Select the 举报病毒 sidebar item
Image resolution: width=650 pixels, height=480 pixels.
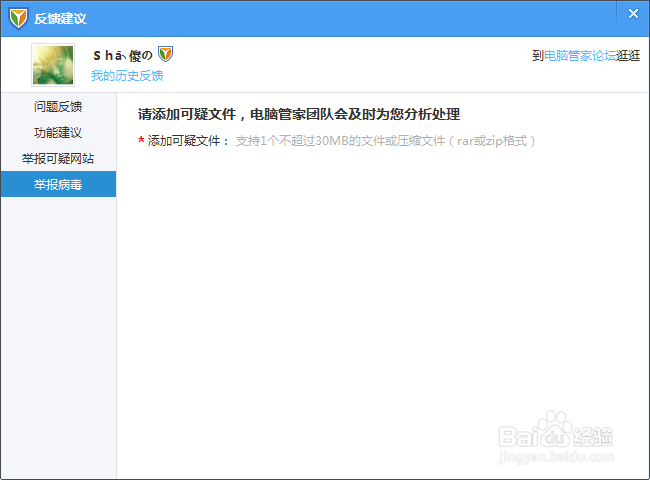pyautogui.click(x=58, y=184)
